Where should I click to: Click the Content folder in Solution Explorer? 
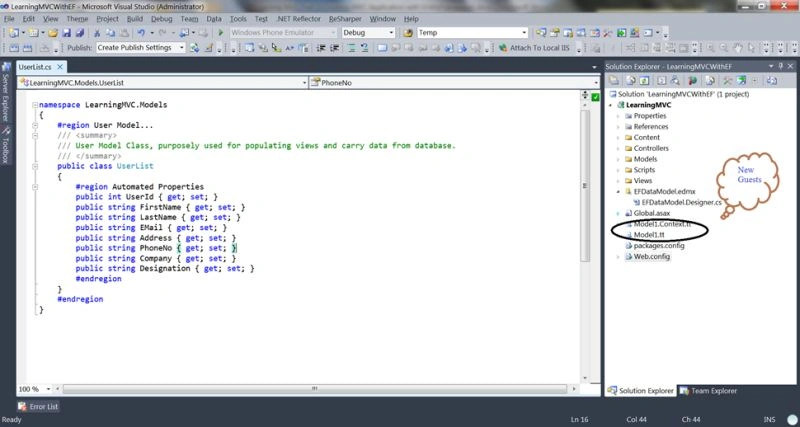646,137
